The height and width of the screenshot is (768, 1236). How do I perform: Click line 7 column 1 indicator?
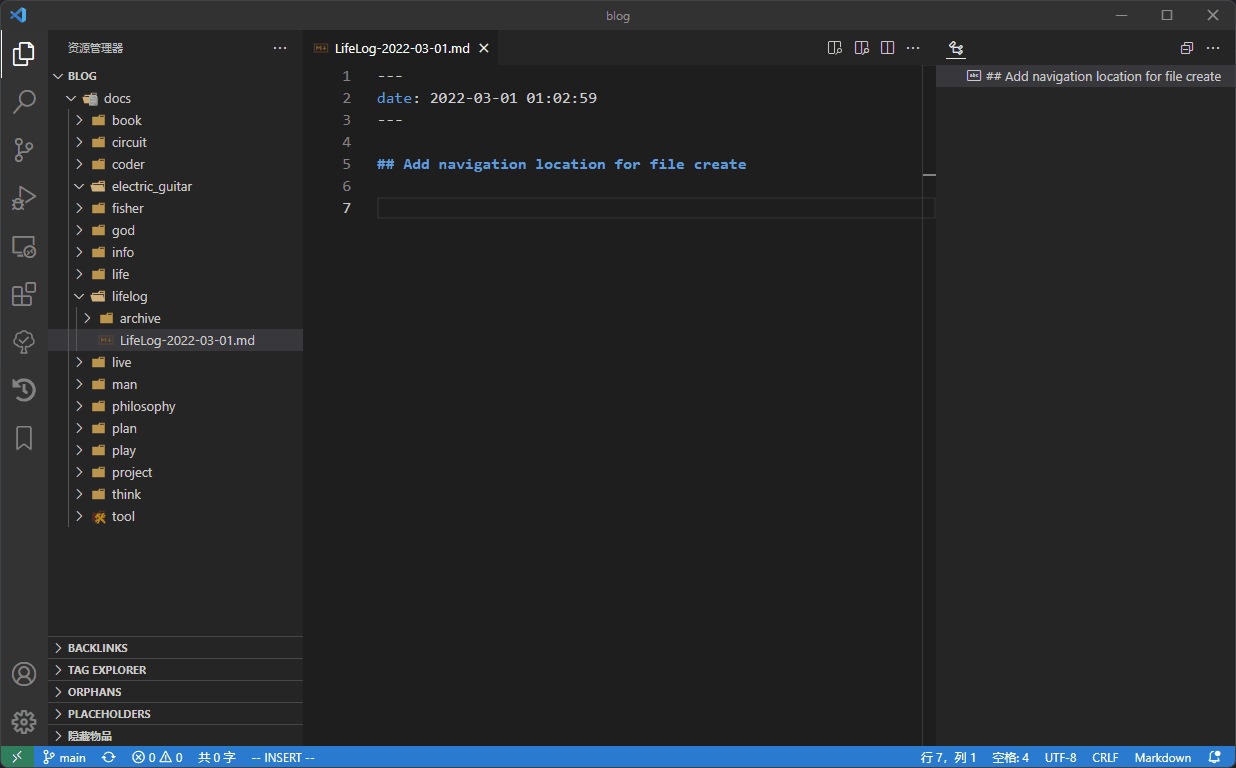click(949, 758)
